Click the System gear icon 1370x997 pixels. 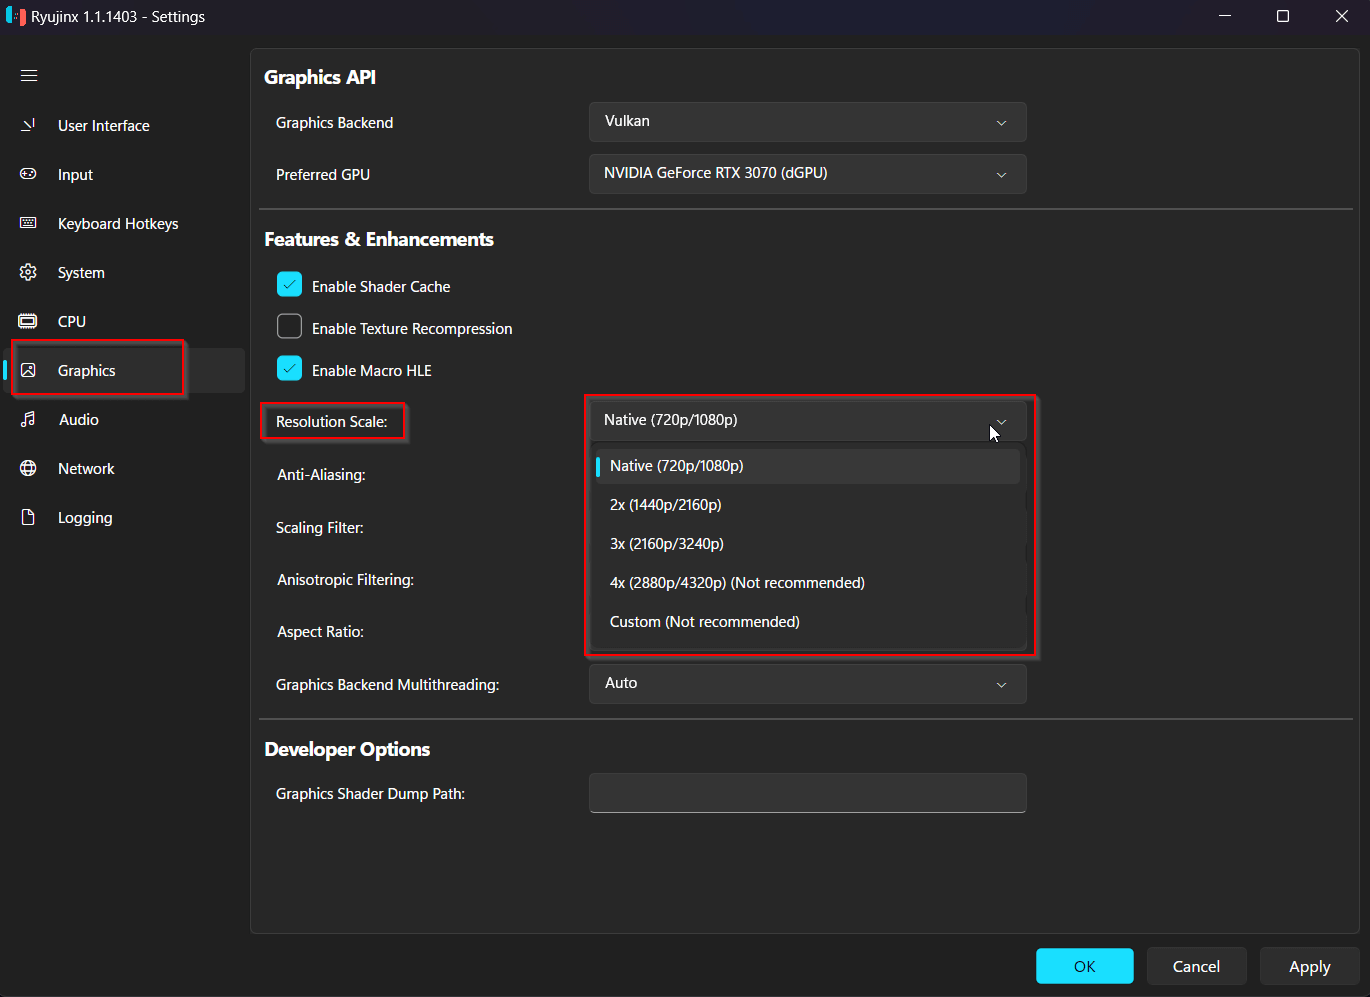point(29,272)
